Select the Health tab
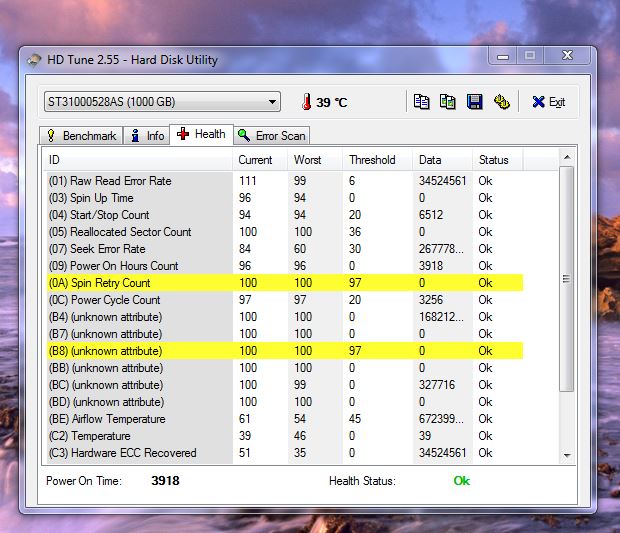 pyautogui.click(x=200, y=134)
